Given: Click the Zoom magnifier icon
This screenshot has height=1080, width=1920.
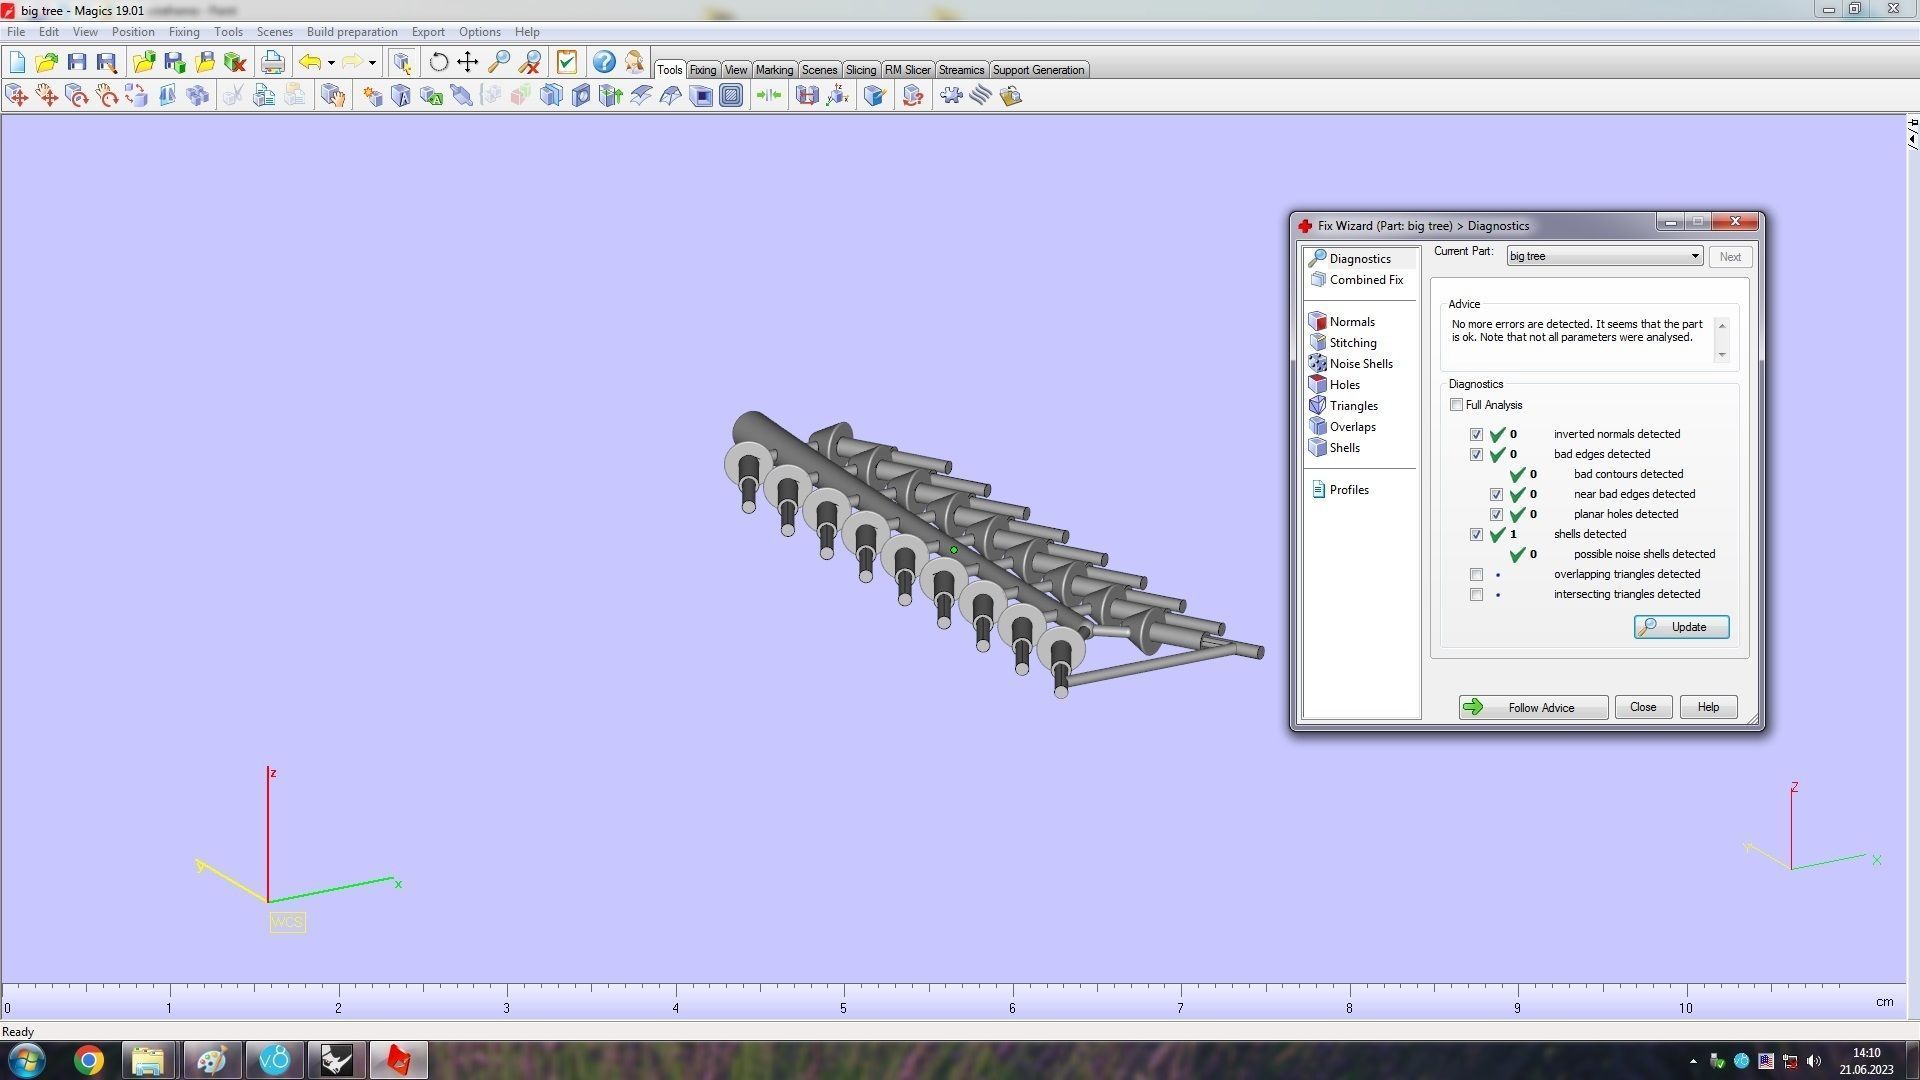Looking at the screenshot, I should pyautogui.click(x=499, y=62).
